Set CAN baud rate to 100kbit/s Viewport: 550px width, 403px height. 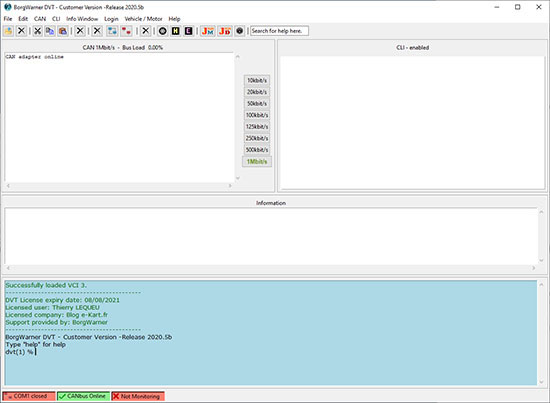pos(257,115)
